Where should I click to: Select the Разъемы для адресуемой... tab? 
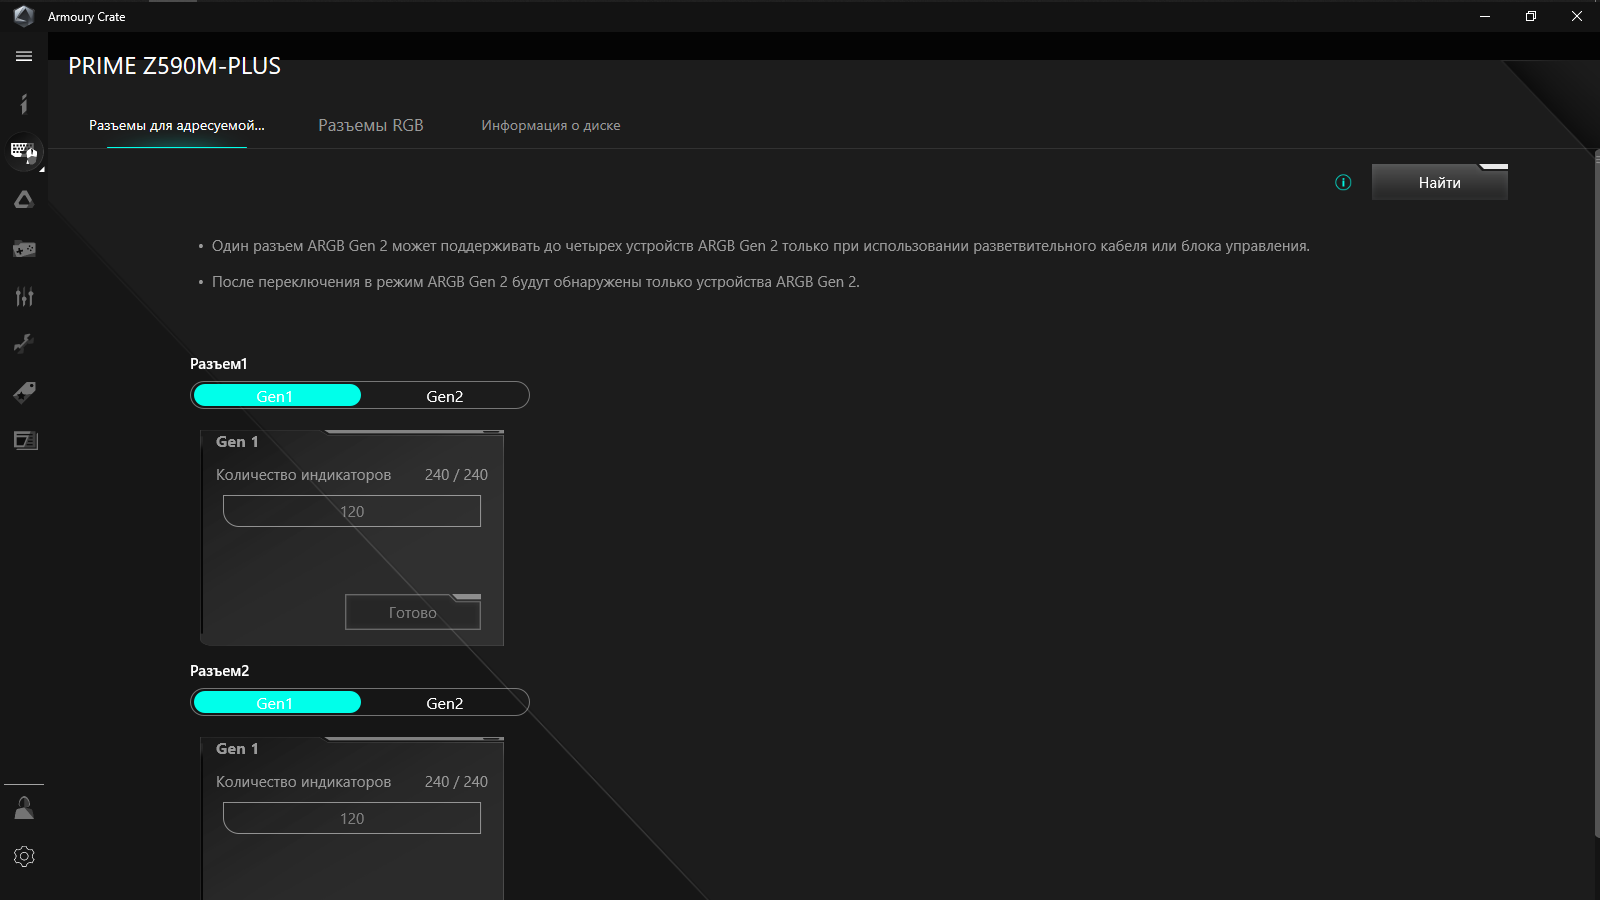(x=177, y=125)
